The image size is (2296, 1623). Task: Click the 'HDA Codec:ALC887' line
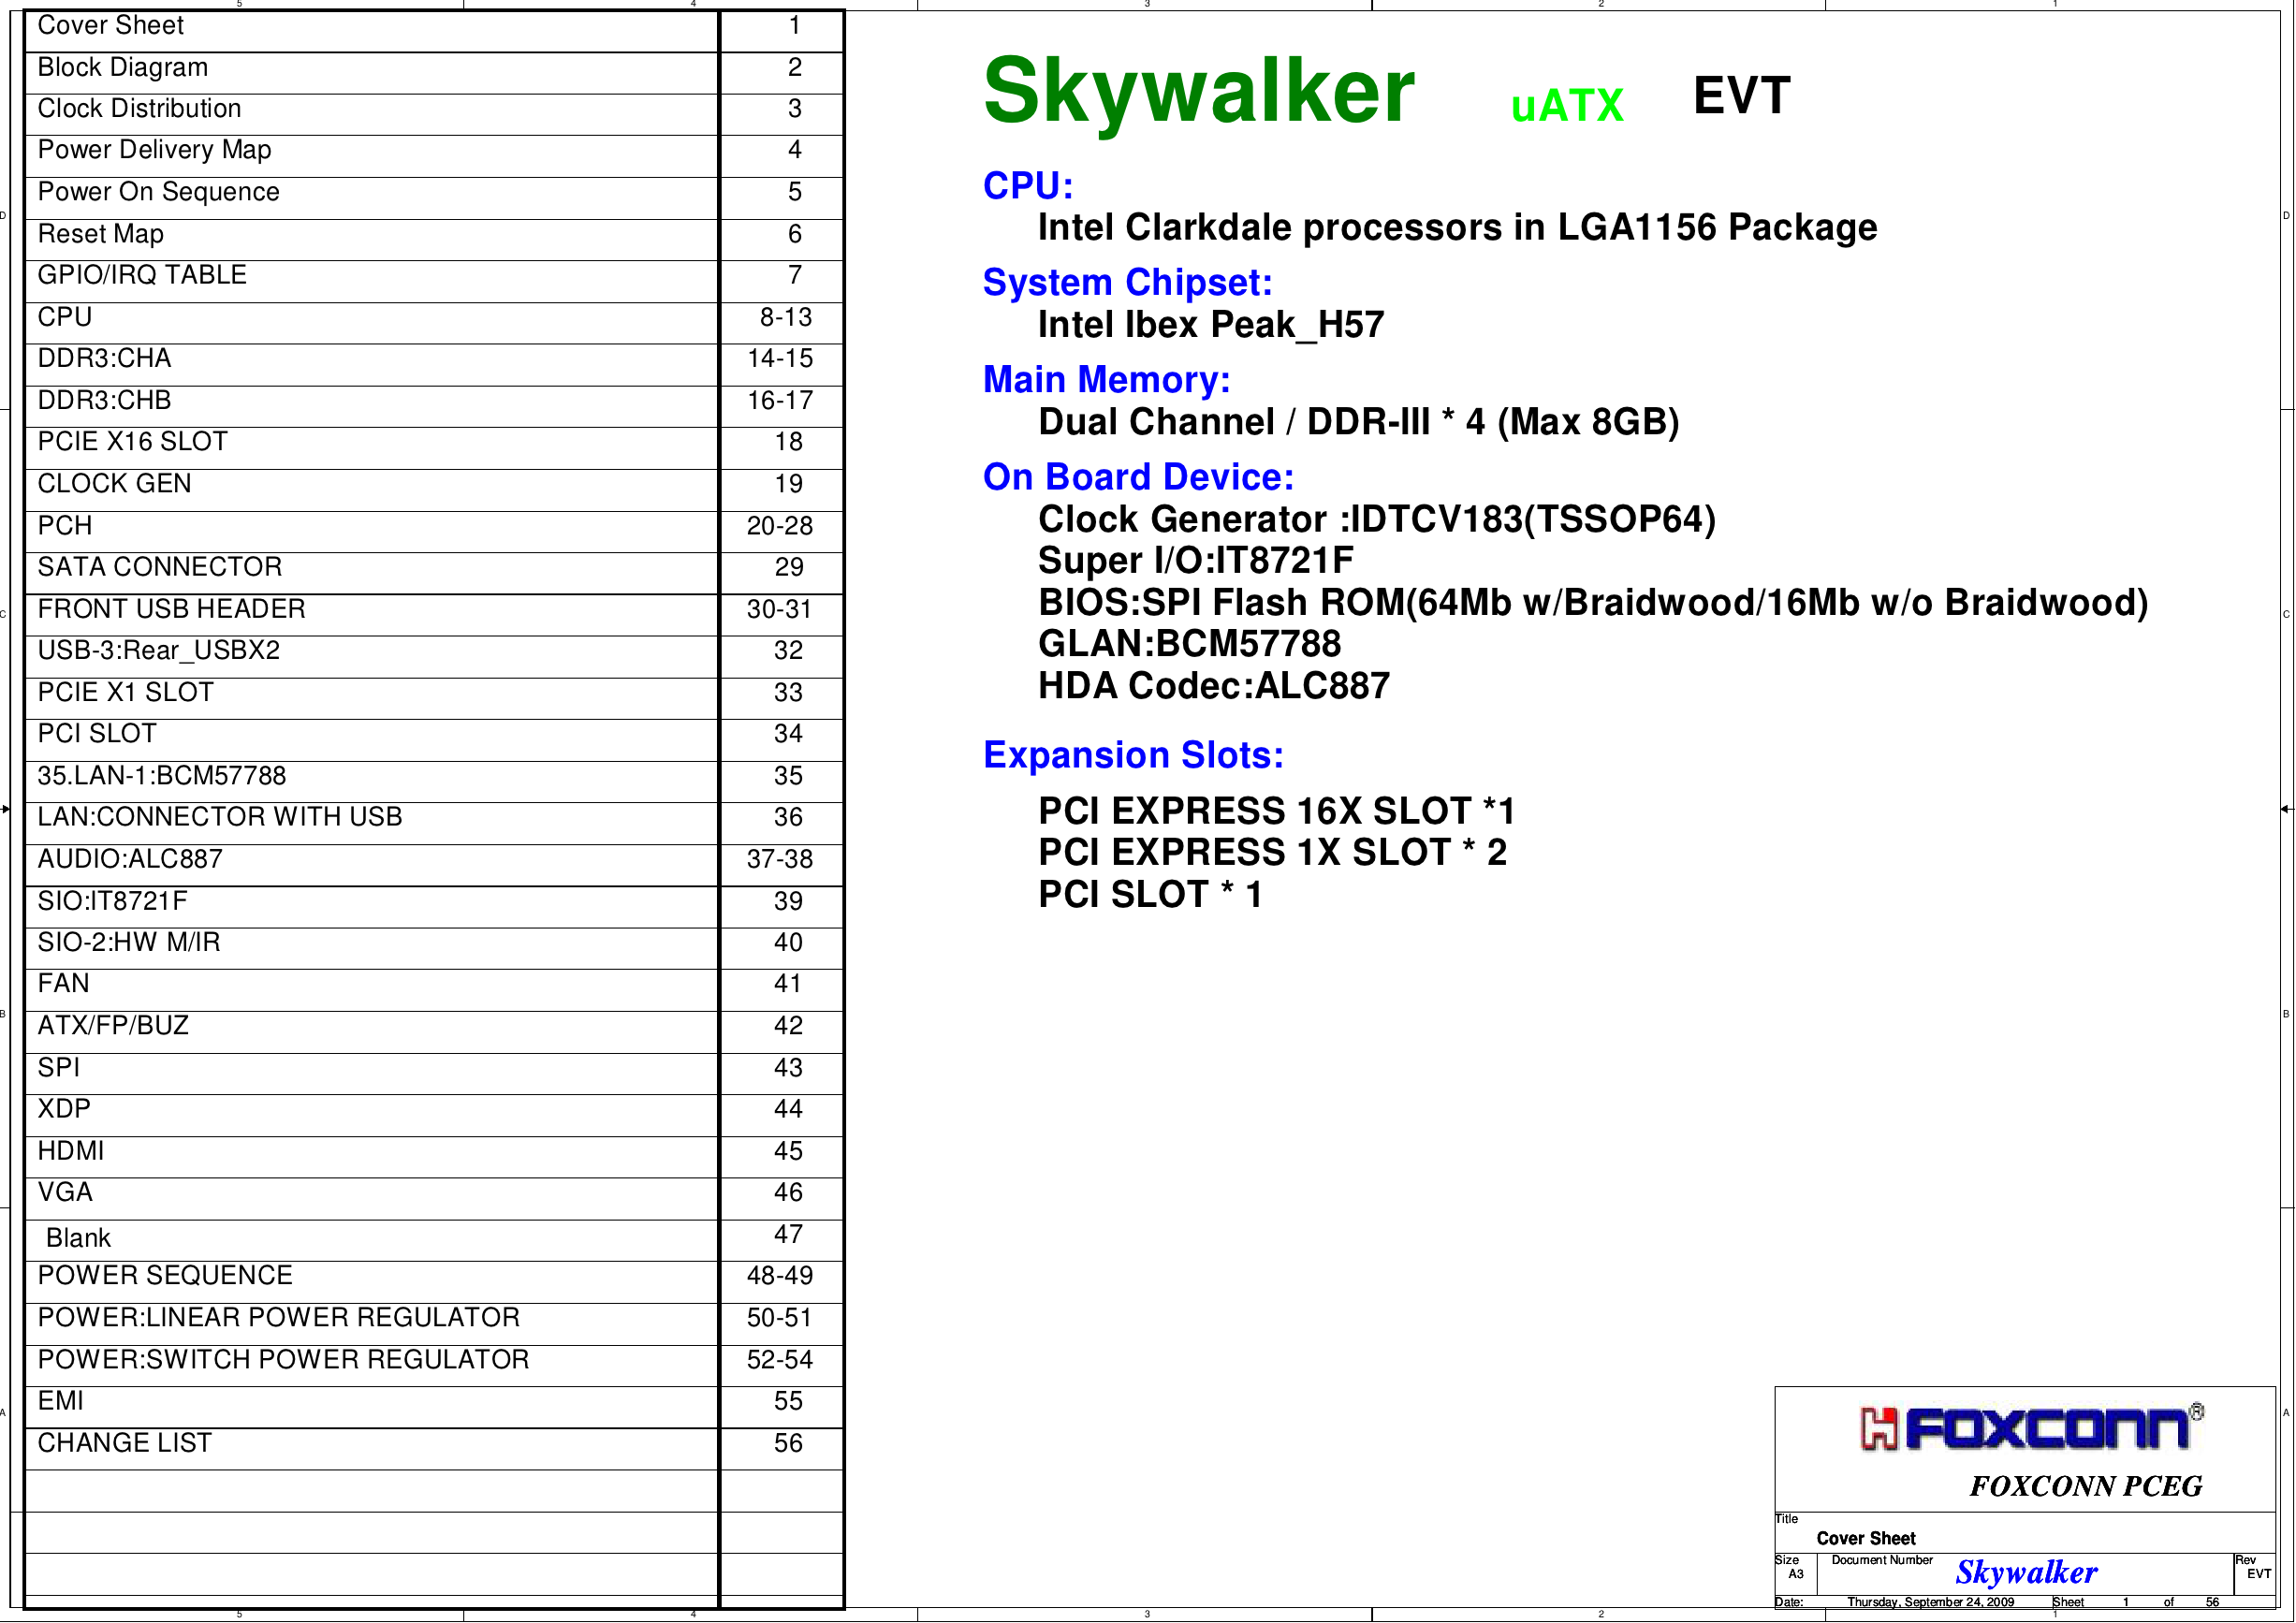point(1214,686)
